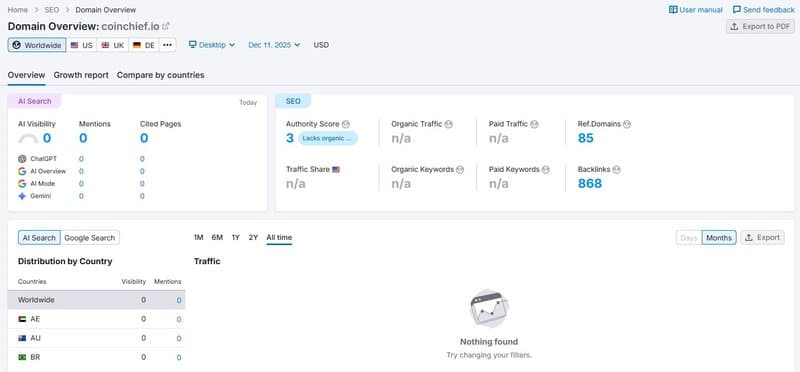
Task: Switch database to US
Action: [x=82, y=45]
